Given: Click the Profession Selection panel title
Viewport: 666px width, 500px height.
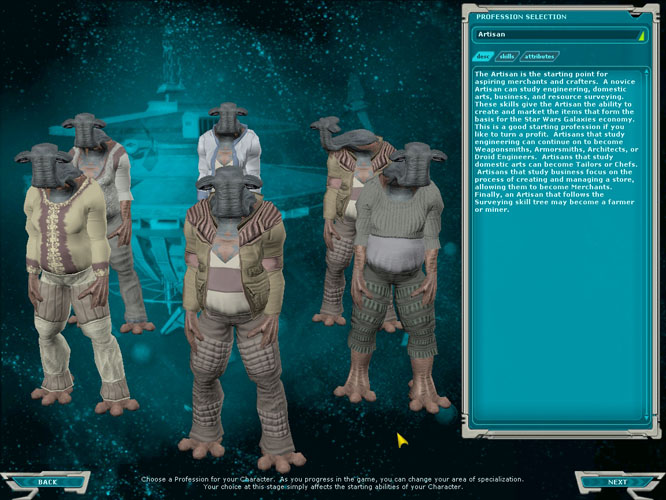Looking at the screenshot, I should (x=521, y=16).
